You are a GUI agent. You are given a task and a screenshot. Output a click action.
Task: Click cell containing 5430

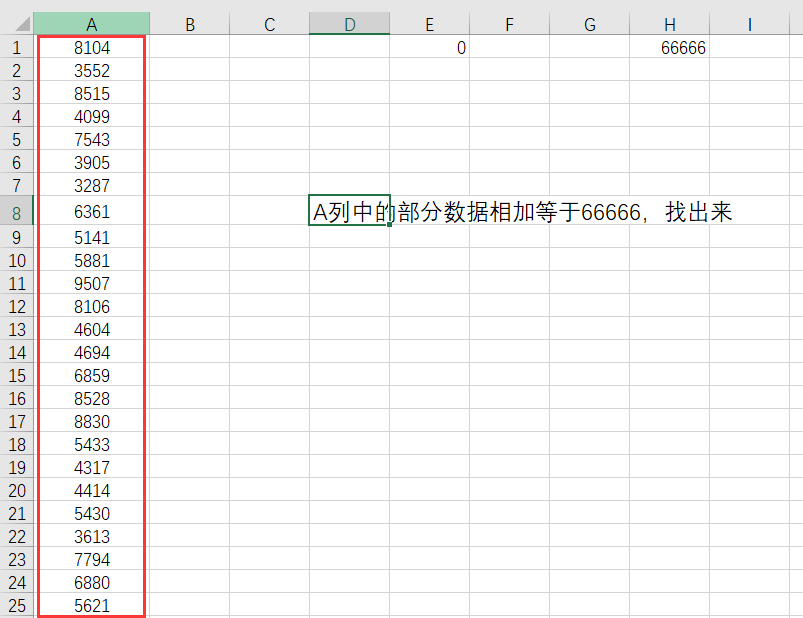click(x=92, y=513)
